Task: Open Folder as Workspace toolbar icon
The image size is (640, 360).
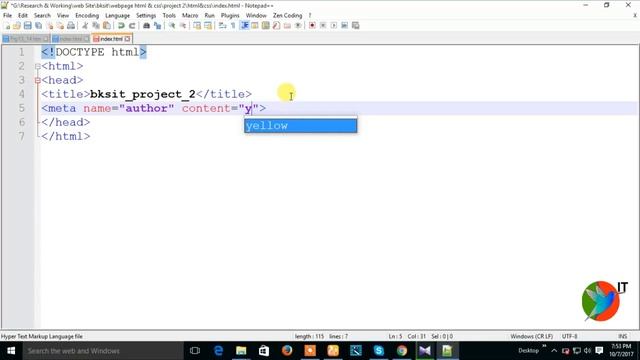Action: [287, 25]
